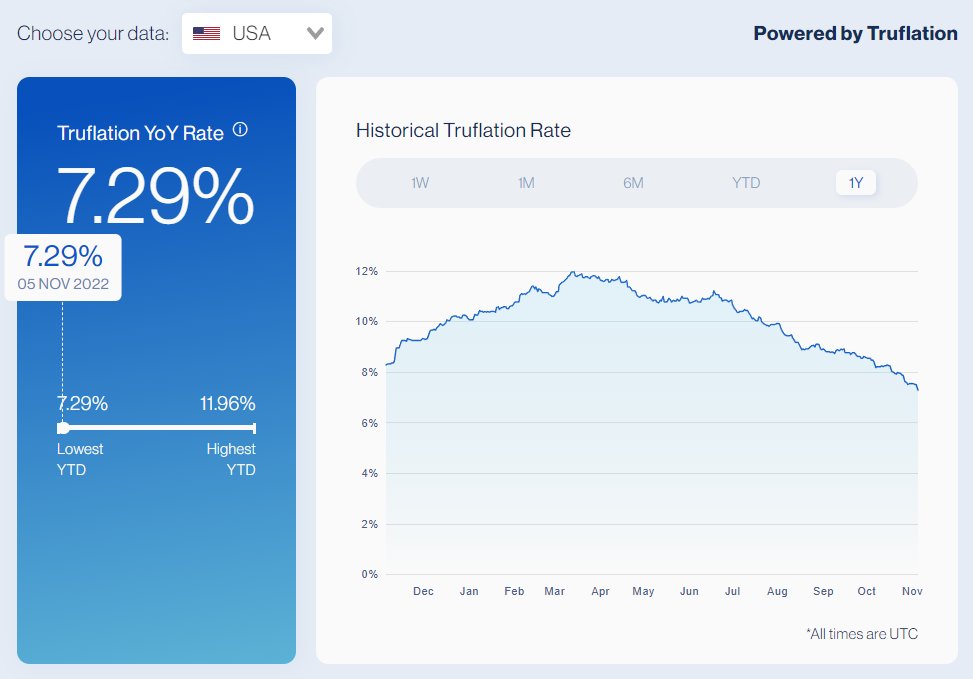Click the Dec label on chart axis
This screenshot has width=973, height=679.
tap(423, 591)
